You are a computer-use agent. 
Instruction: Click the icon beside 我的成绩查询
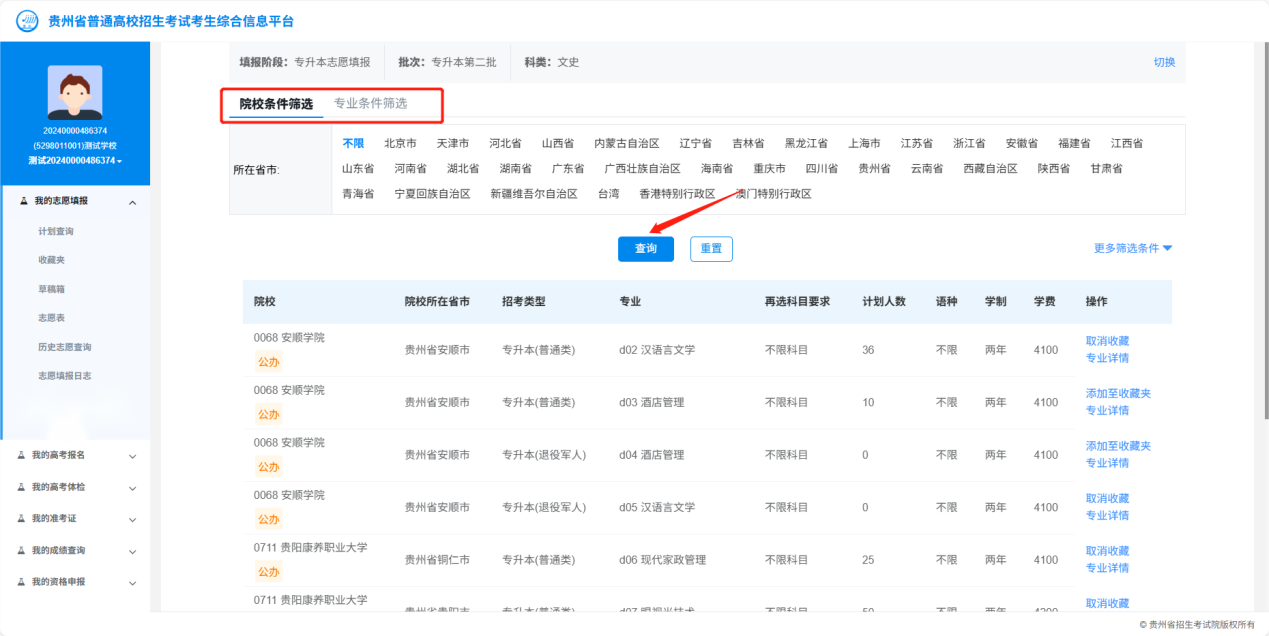coord(23,550)
